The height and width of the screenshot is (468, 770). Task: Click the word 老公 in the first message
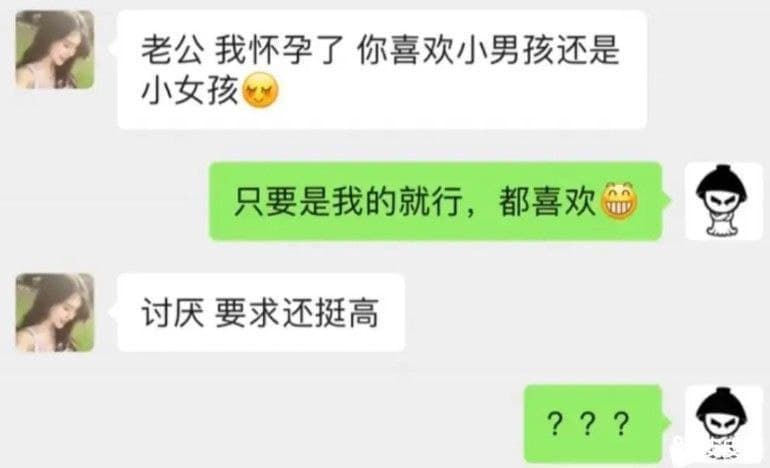point(172,51)
